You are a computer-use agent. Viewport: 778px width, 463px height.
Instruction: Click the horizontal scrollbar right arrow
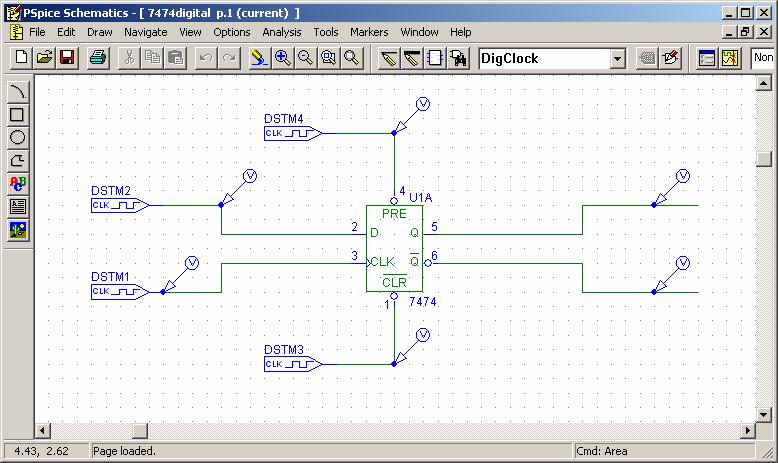point(748,431)
